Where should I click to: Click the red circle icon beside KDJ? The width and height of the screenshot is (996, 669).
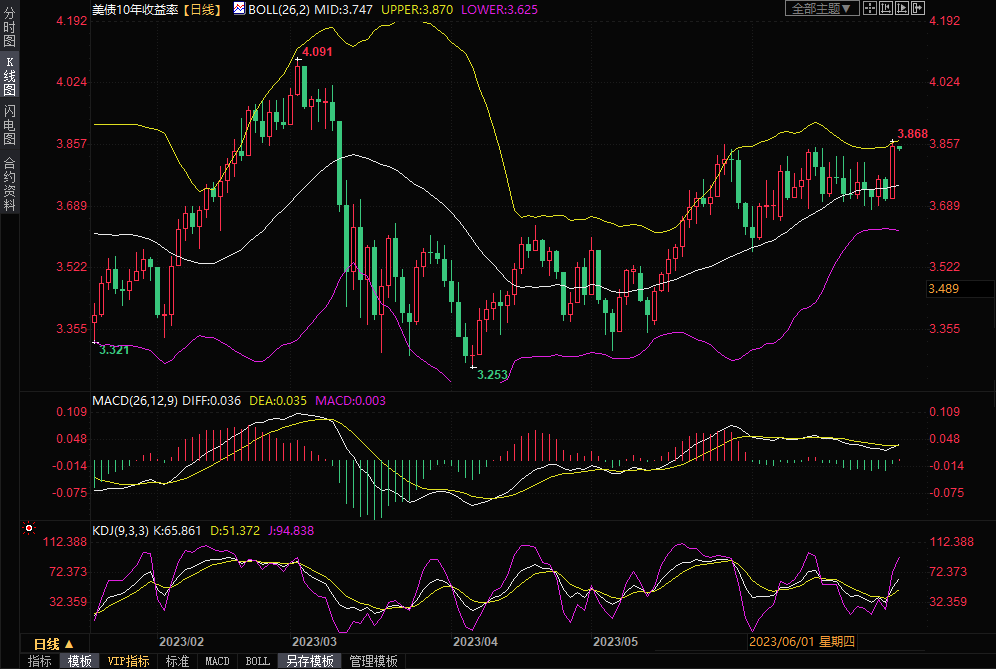[x=28, y=528]
